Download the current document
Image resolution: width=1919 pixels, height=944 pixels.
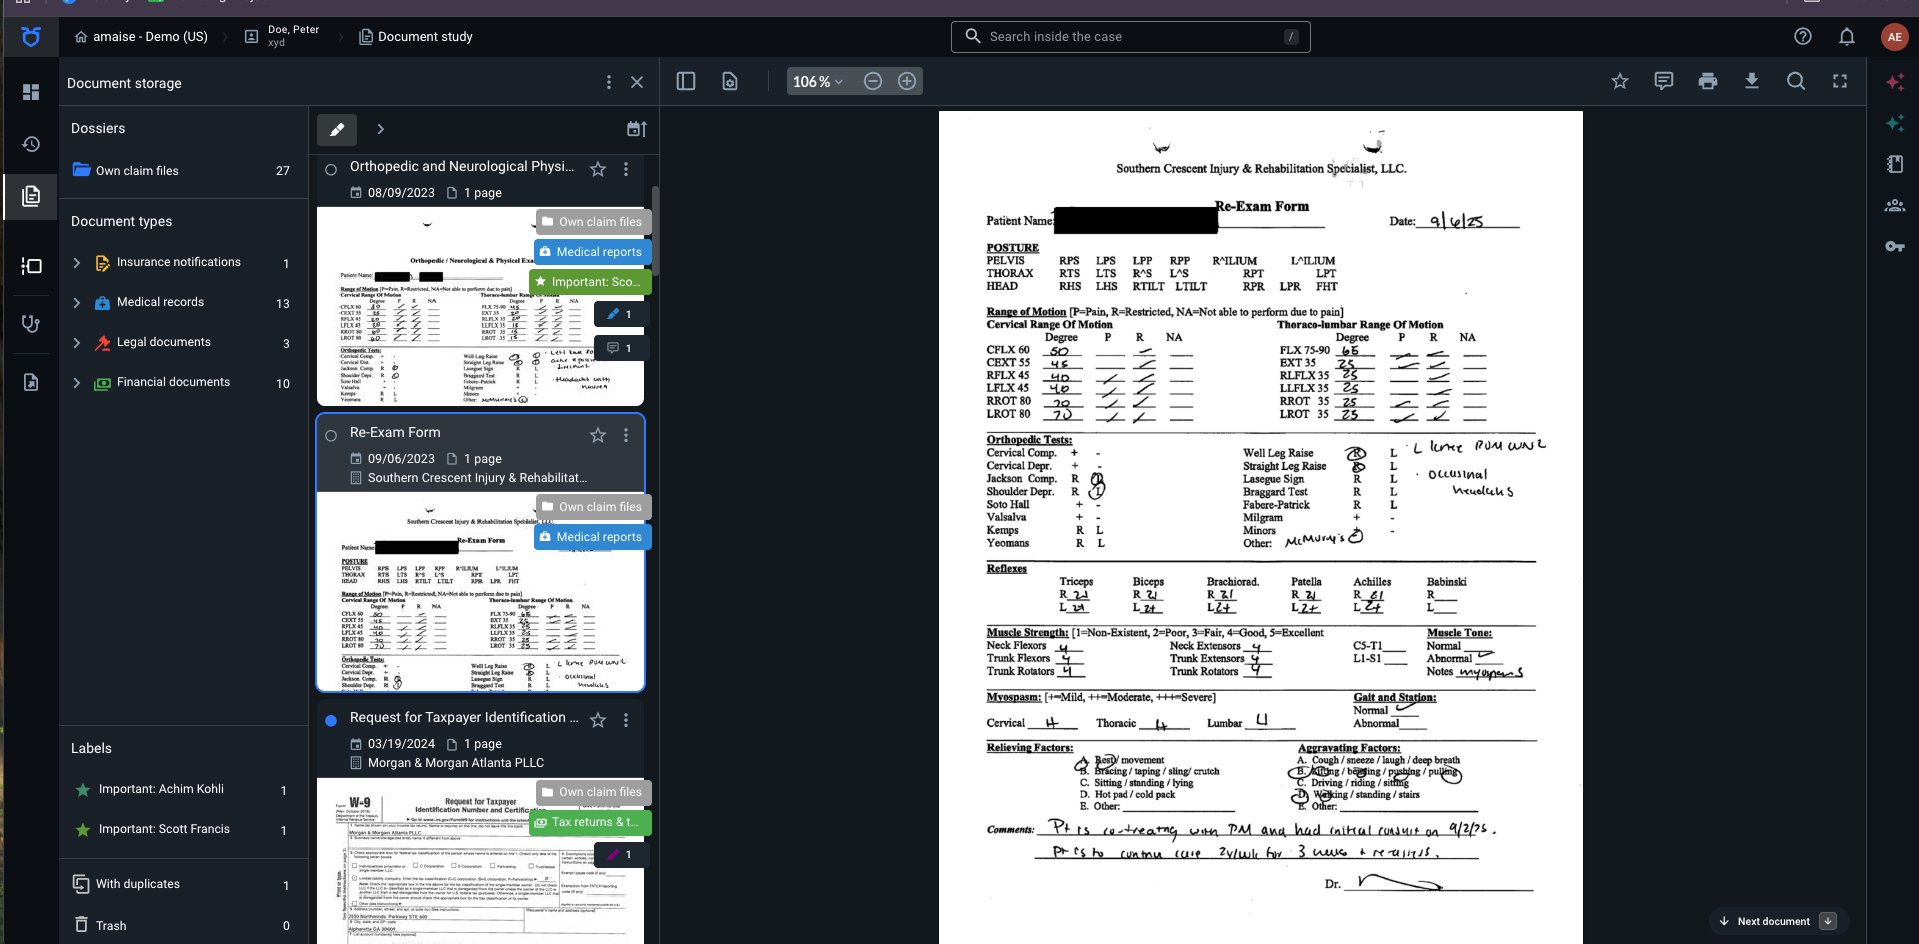pos(1752,81)
